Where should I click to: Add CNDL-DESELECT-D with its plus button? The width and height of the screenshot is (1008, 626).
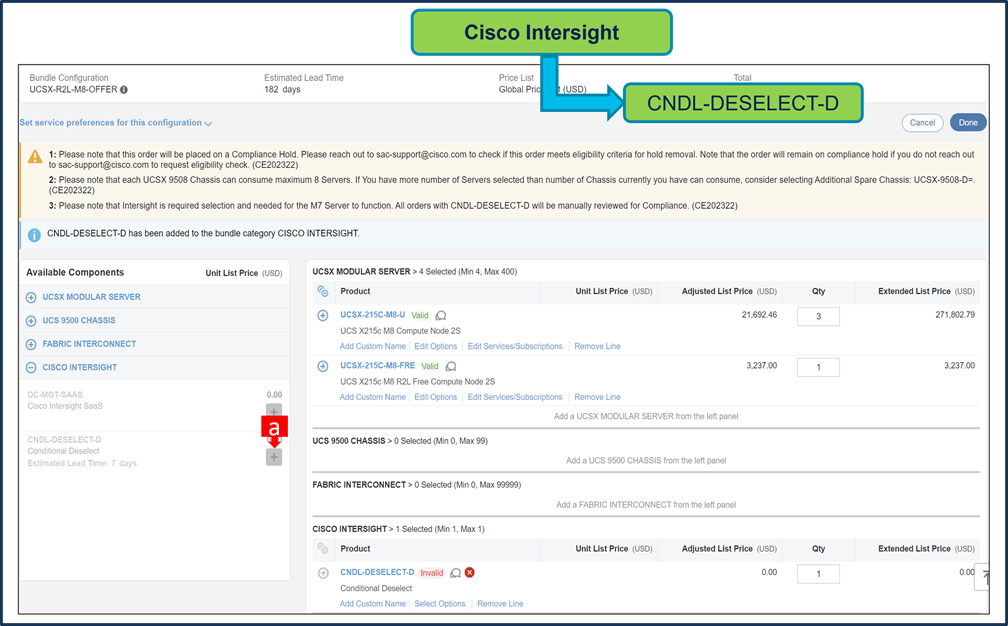point(274,457)
